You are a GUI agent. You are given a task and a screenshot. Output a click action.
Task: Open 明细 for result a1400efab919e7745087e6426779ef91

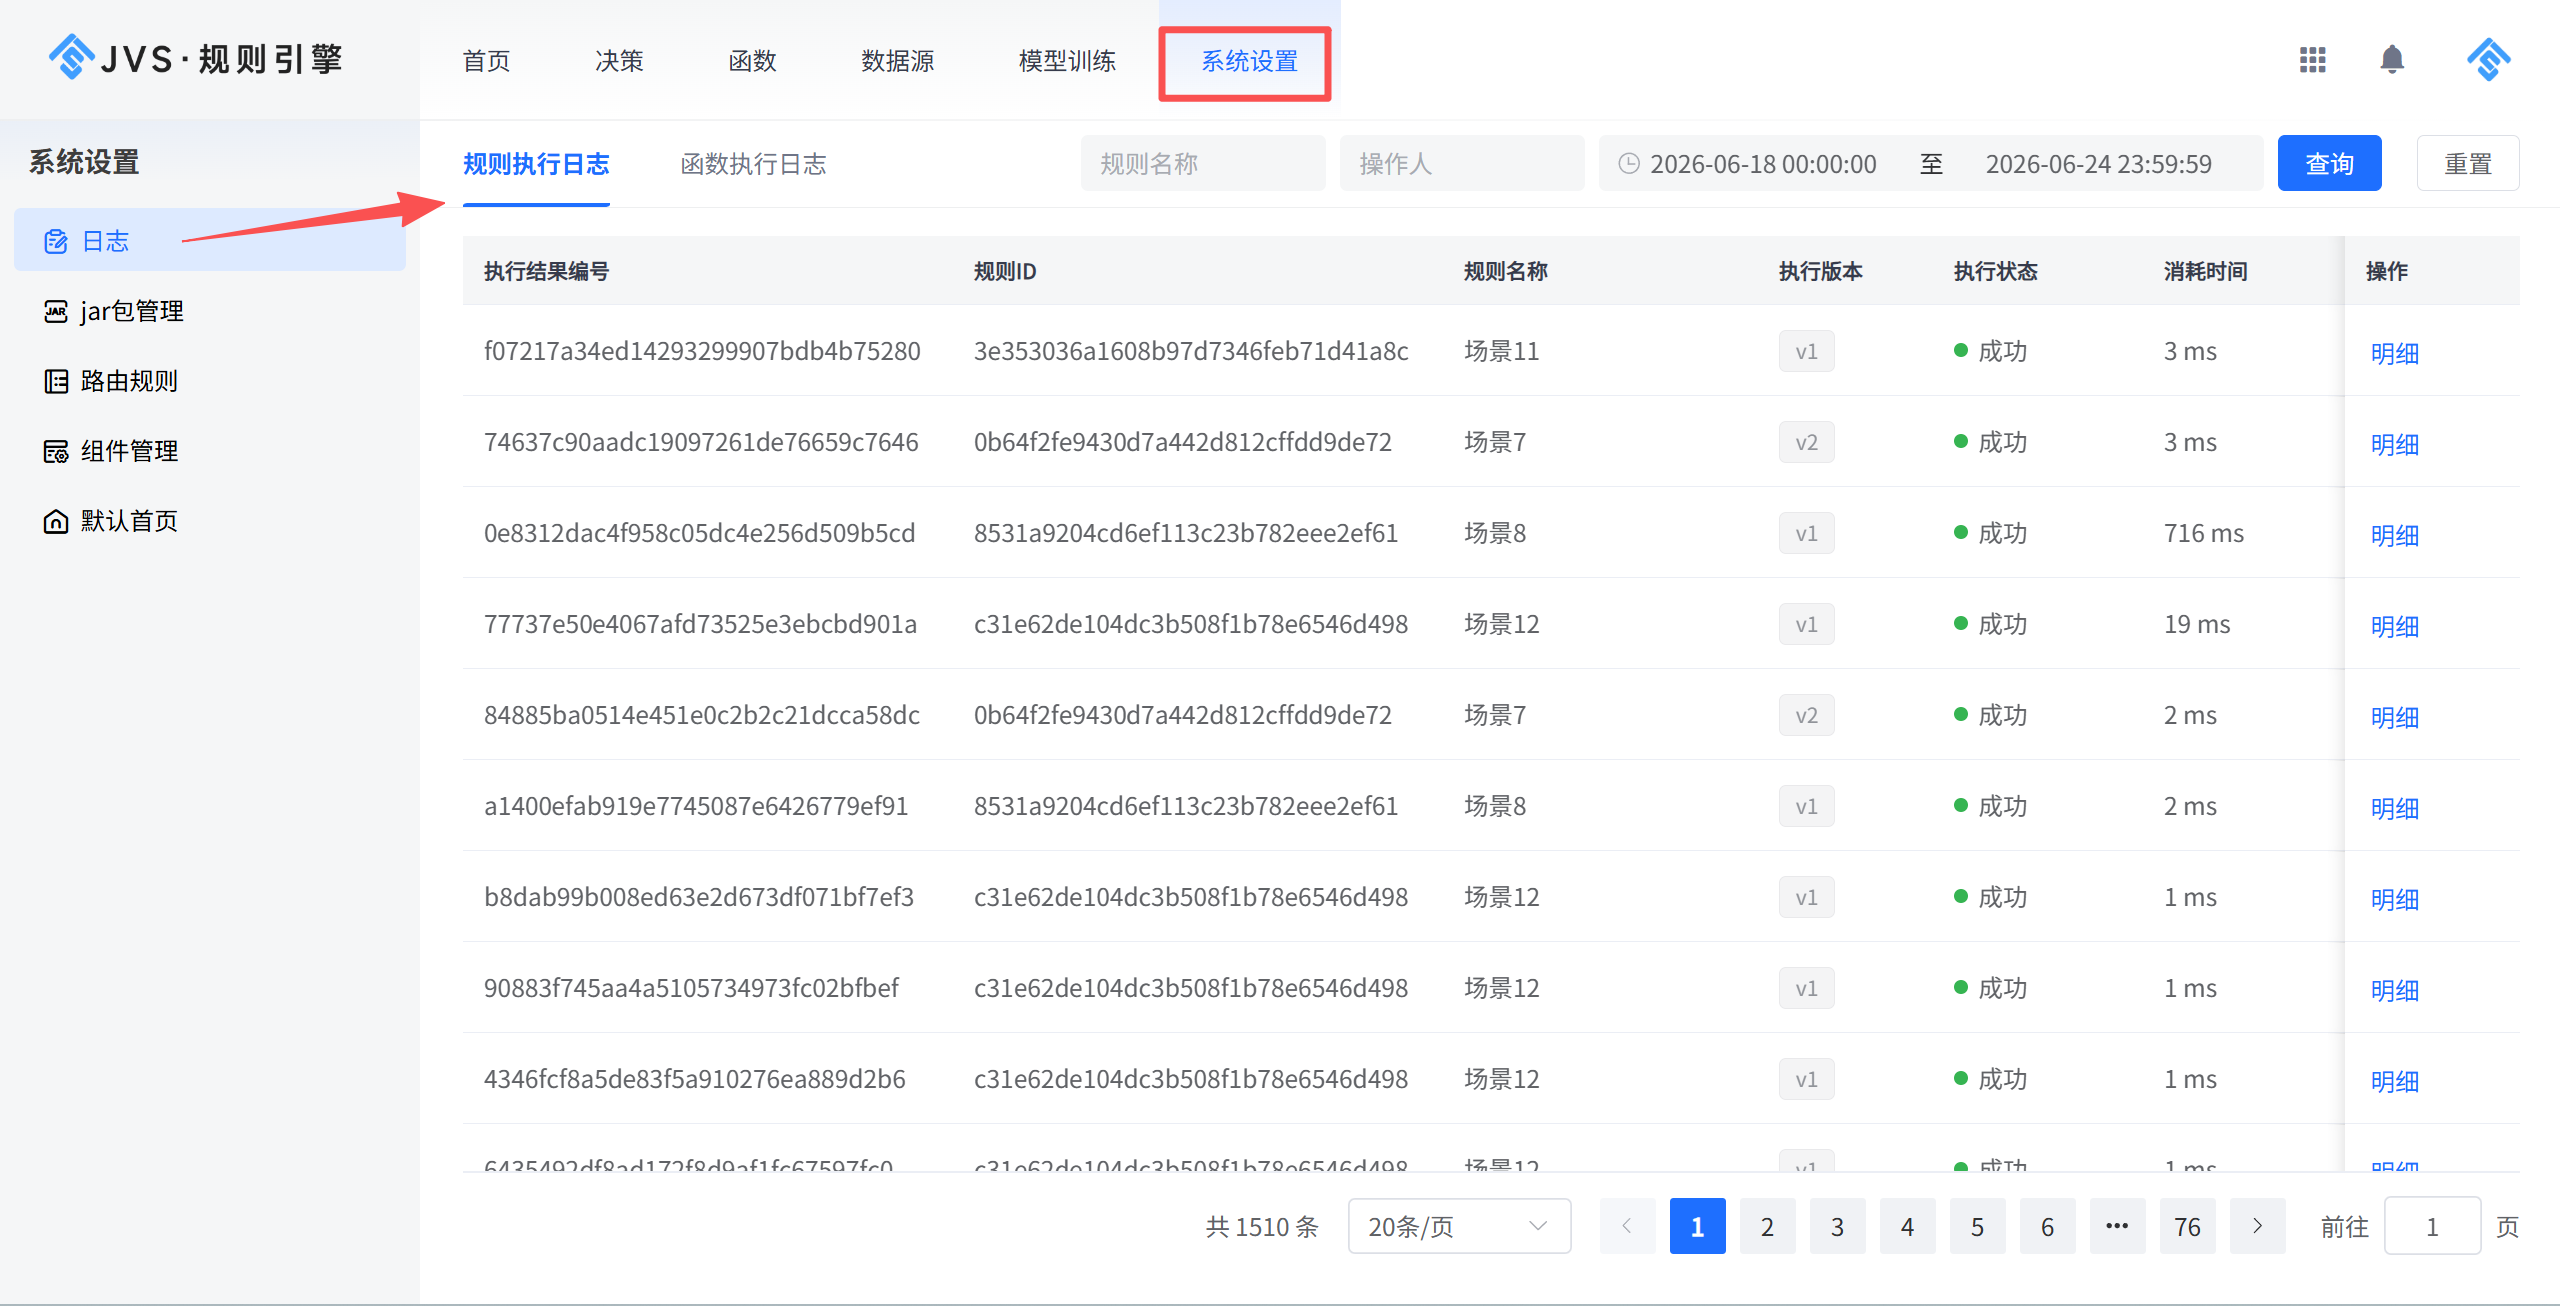coord(2394,808)
